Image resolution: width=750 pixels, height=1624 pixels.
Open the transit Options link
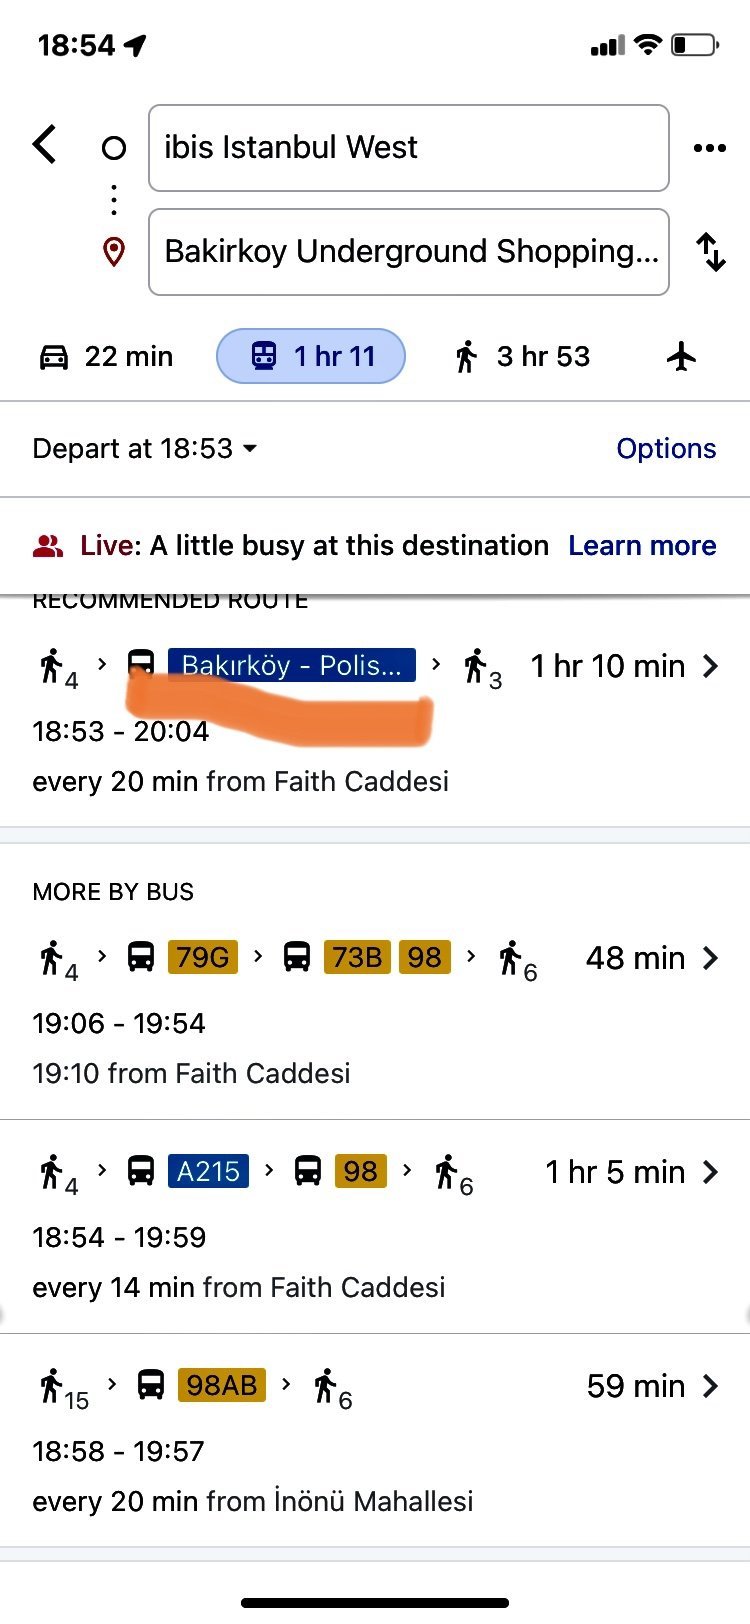pyautogui.click(x=666, y=448)
